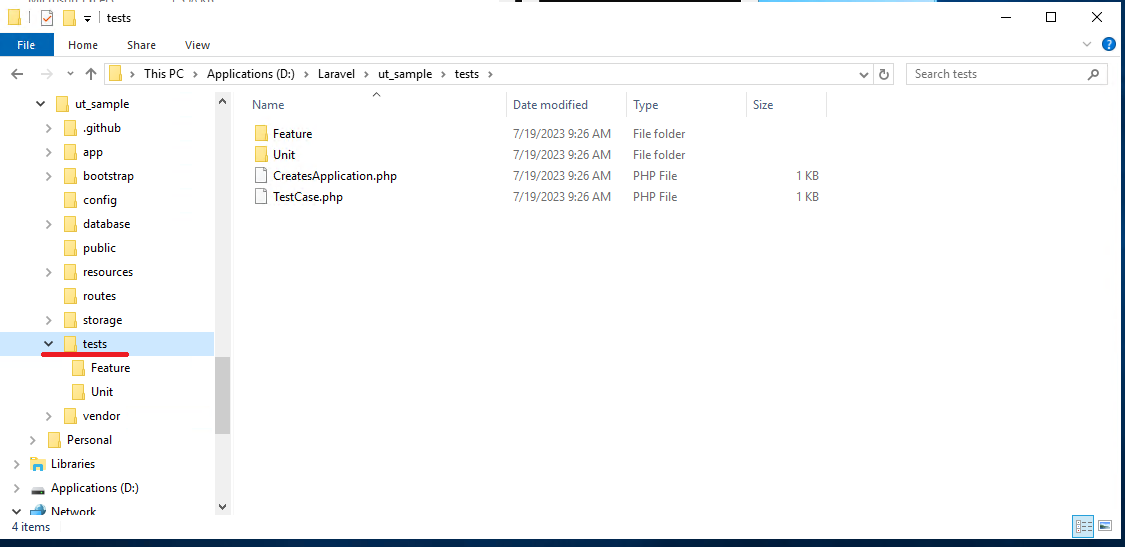Select the Feature folder in file list
The height and width of the screenshot is (547, 1125).
point(293,134)
